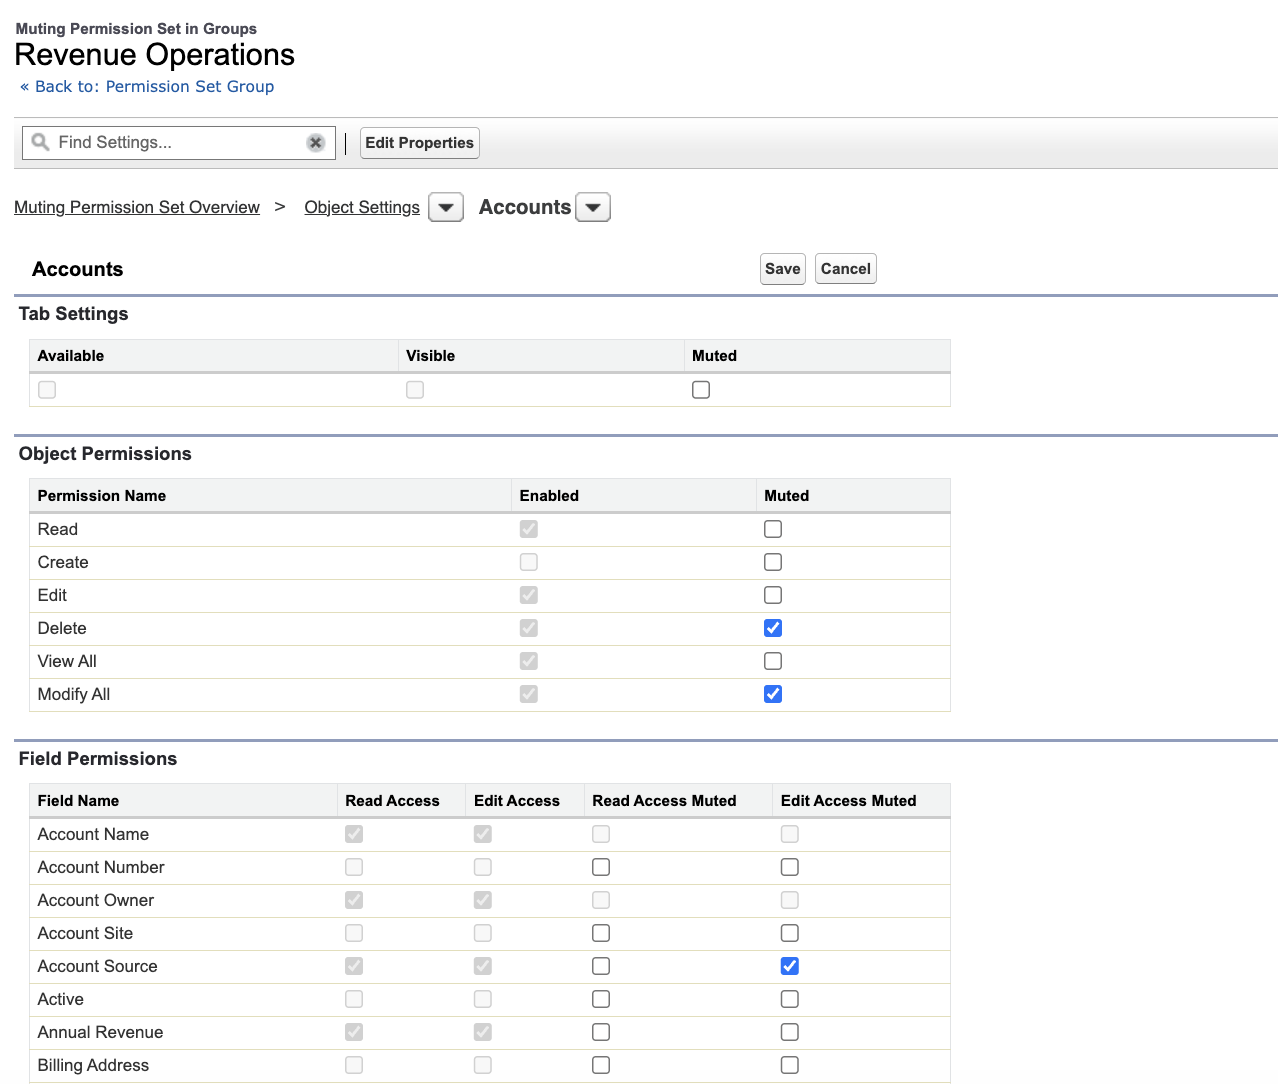This screenshot has width=1278, height=1084.
Task: Open Edit Properties
Action: pos(419,143)
